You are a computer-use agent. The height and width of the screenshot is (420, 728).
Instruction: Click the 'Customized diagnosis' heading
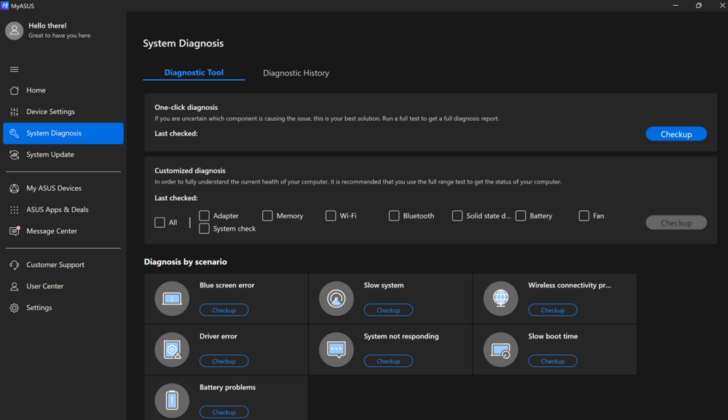190,170
